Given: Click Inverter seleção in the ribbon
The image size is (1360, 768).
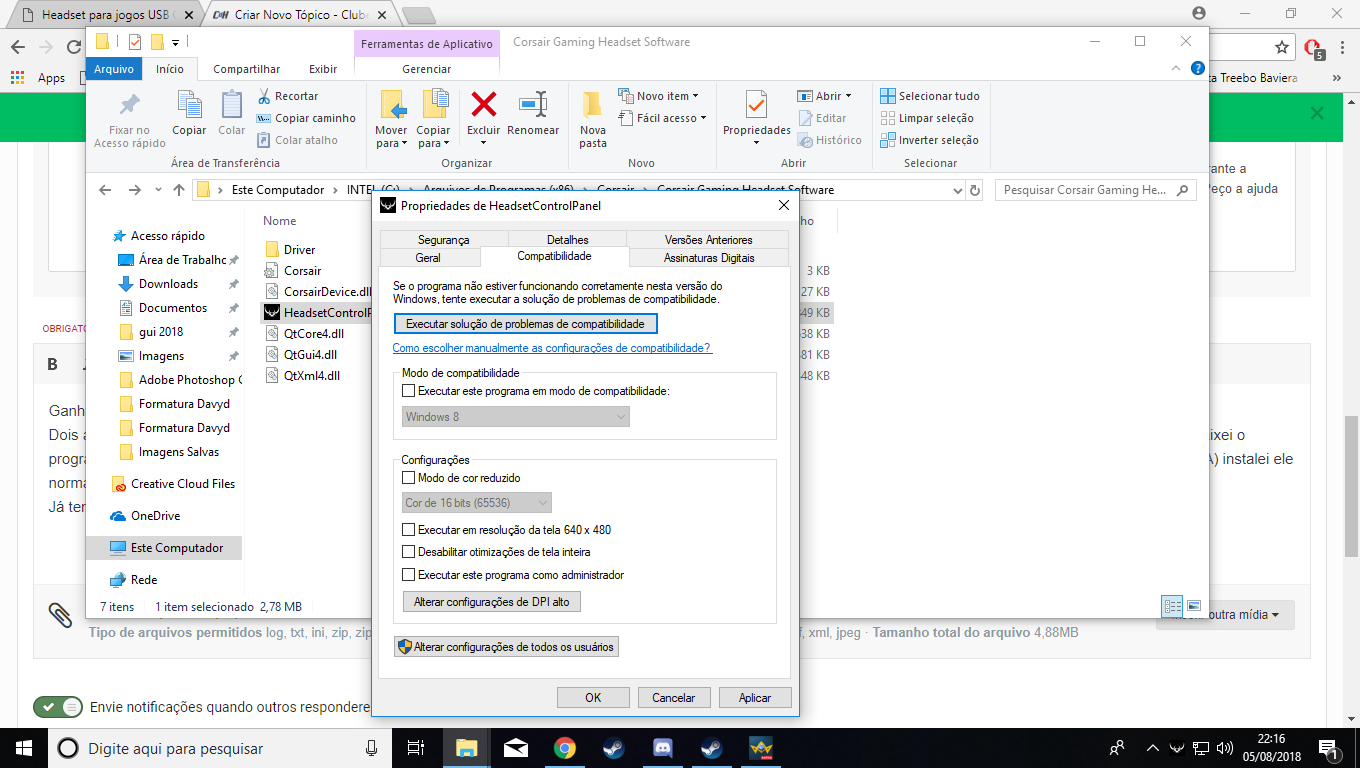Looking at the screenshot, I should 930,140.
